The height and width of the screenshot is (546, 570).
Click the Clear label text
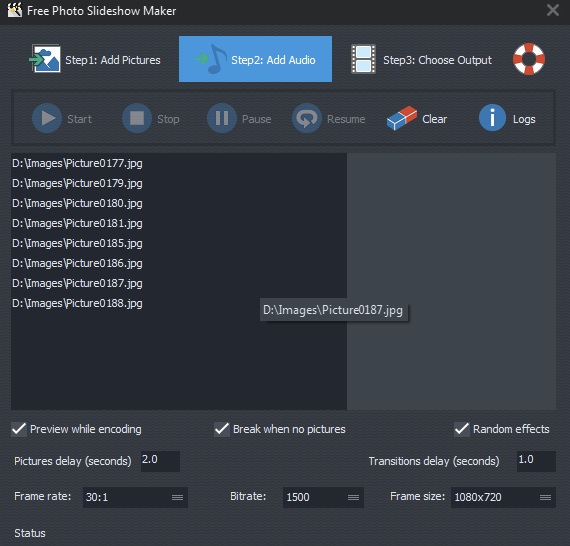tap(434, 119)
